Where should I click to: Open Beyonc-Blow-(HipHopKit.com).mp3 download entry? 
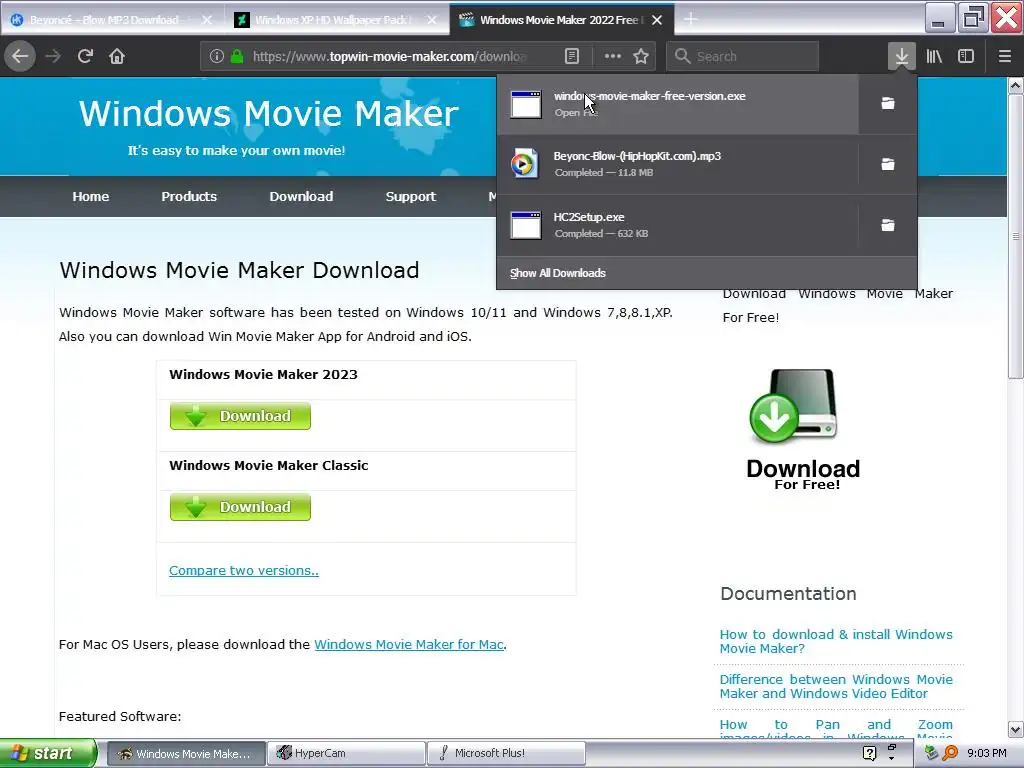pyautogui.click(x=677, y=164)
